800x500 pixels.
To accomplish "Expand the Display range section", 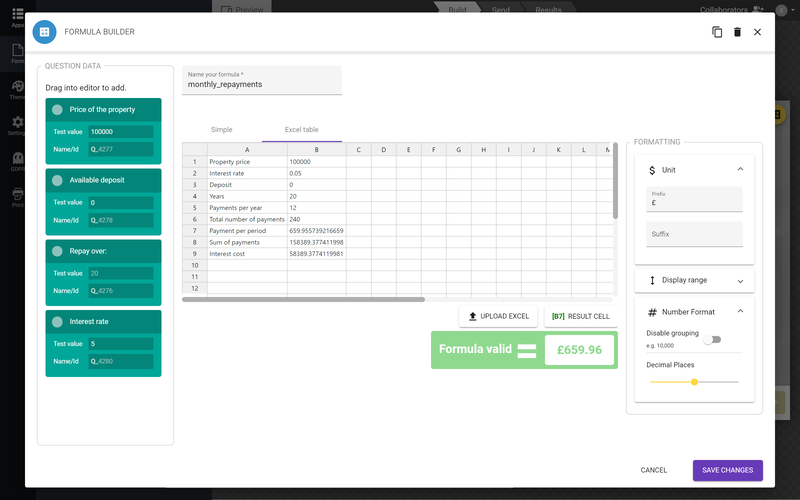I will pos(740,281).
